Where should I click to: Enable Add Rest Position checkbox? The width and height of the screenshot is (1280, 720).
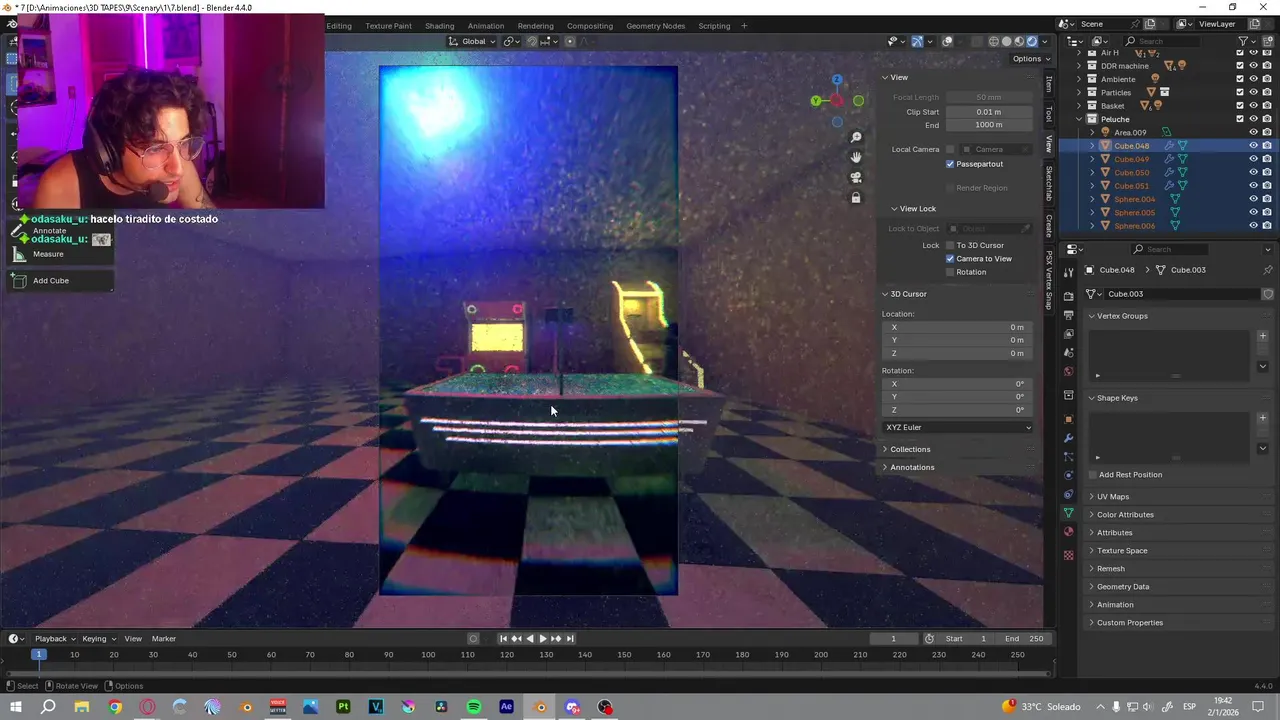pos(1092,475)
